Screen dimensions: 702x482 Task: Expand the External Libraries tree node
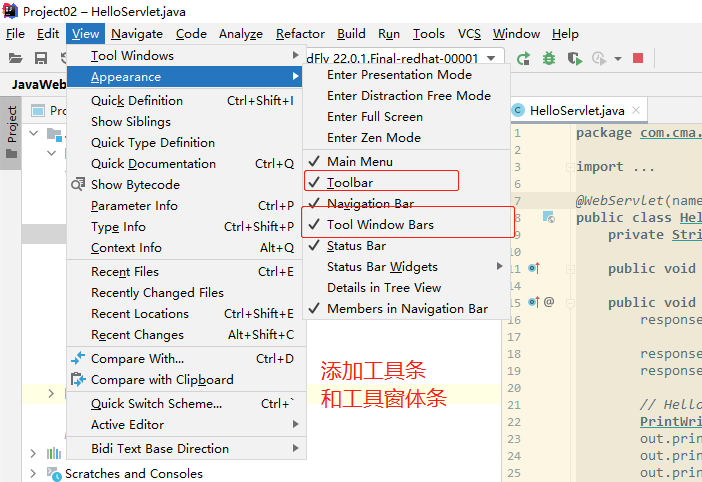(x=33, y=453)
